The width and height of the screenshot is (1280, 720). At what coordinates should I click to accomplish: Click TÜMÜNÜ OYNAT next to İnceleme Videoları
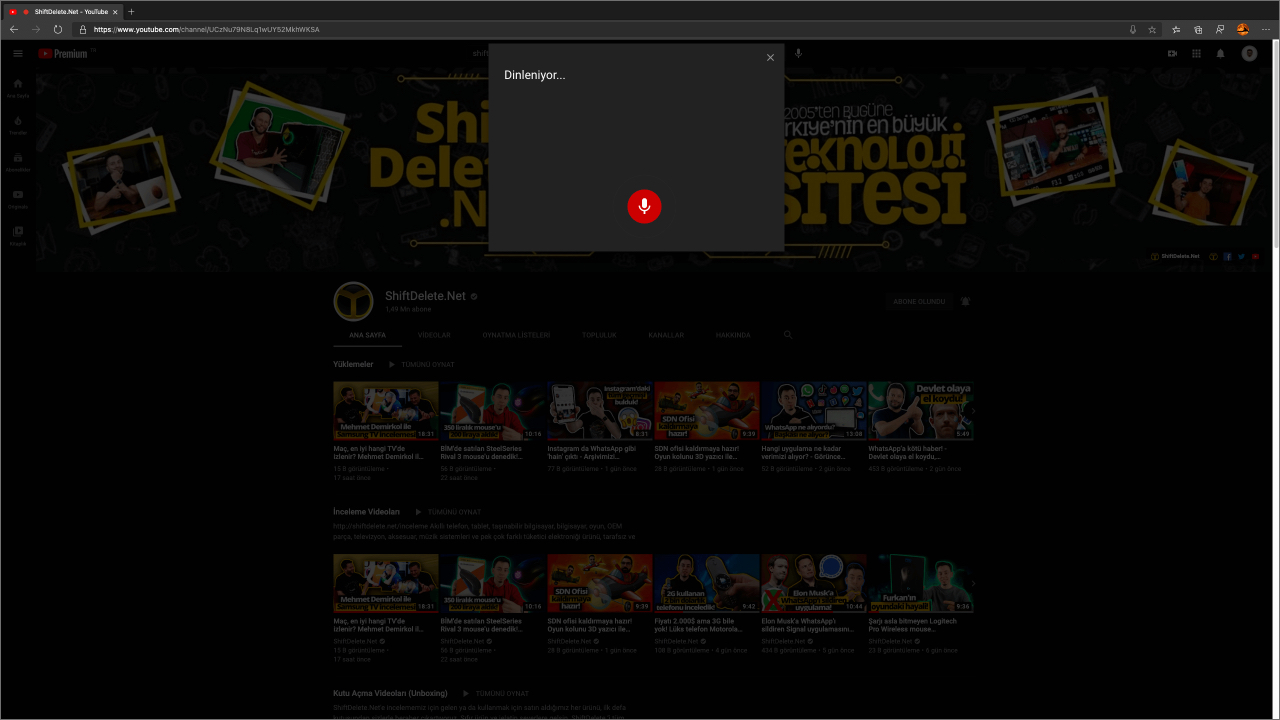pyautogui.click(x=448, y=512)
